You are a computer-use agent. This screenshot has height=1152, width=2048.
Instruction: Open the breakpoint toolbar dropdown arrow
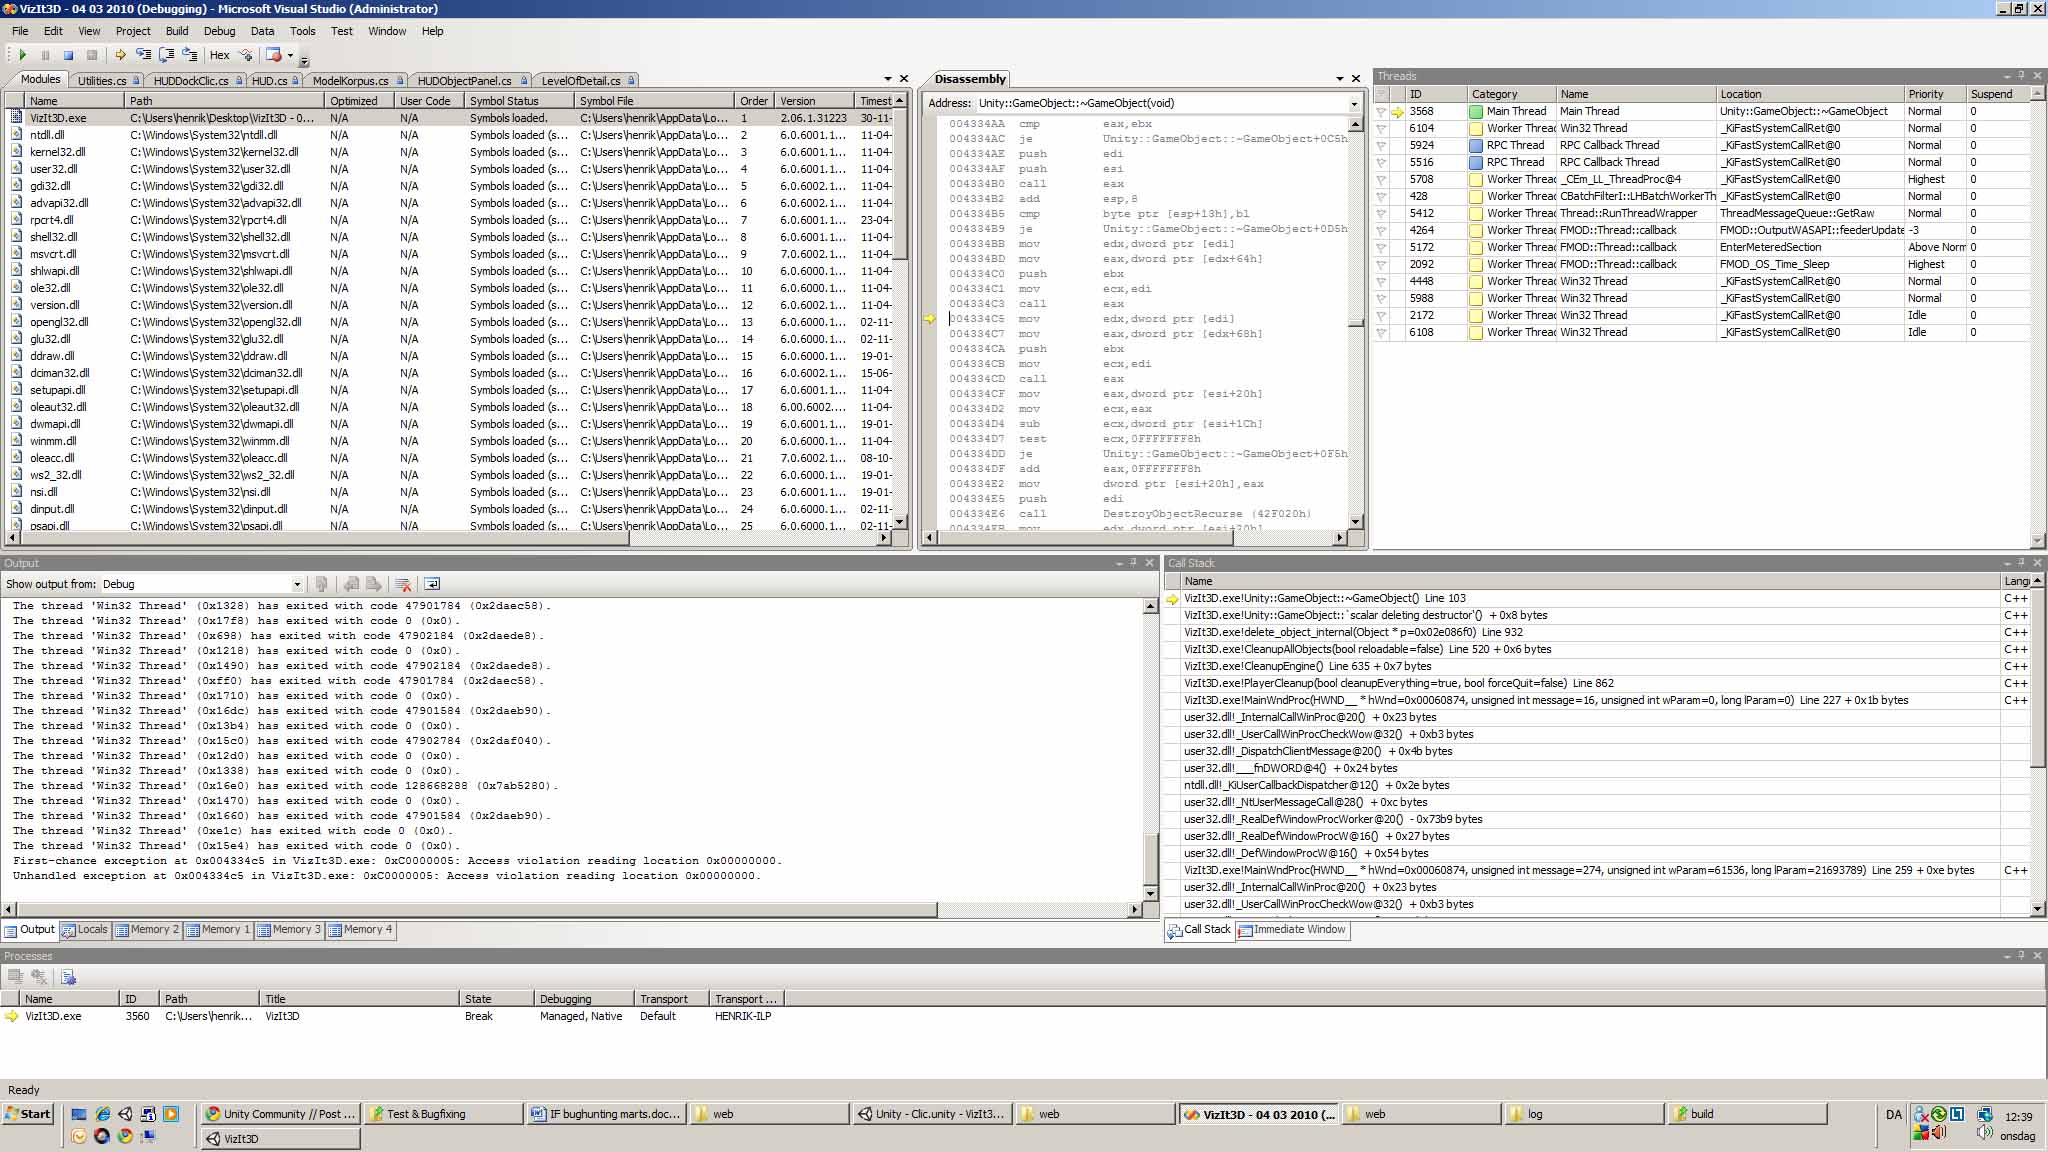click(291, 55)
